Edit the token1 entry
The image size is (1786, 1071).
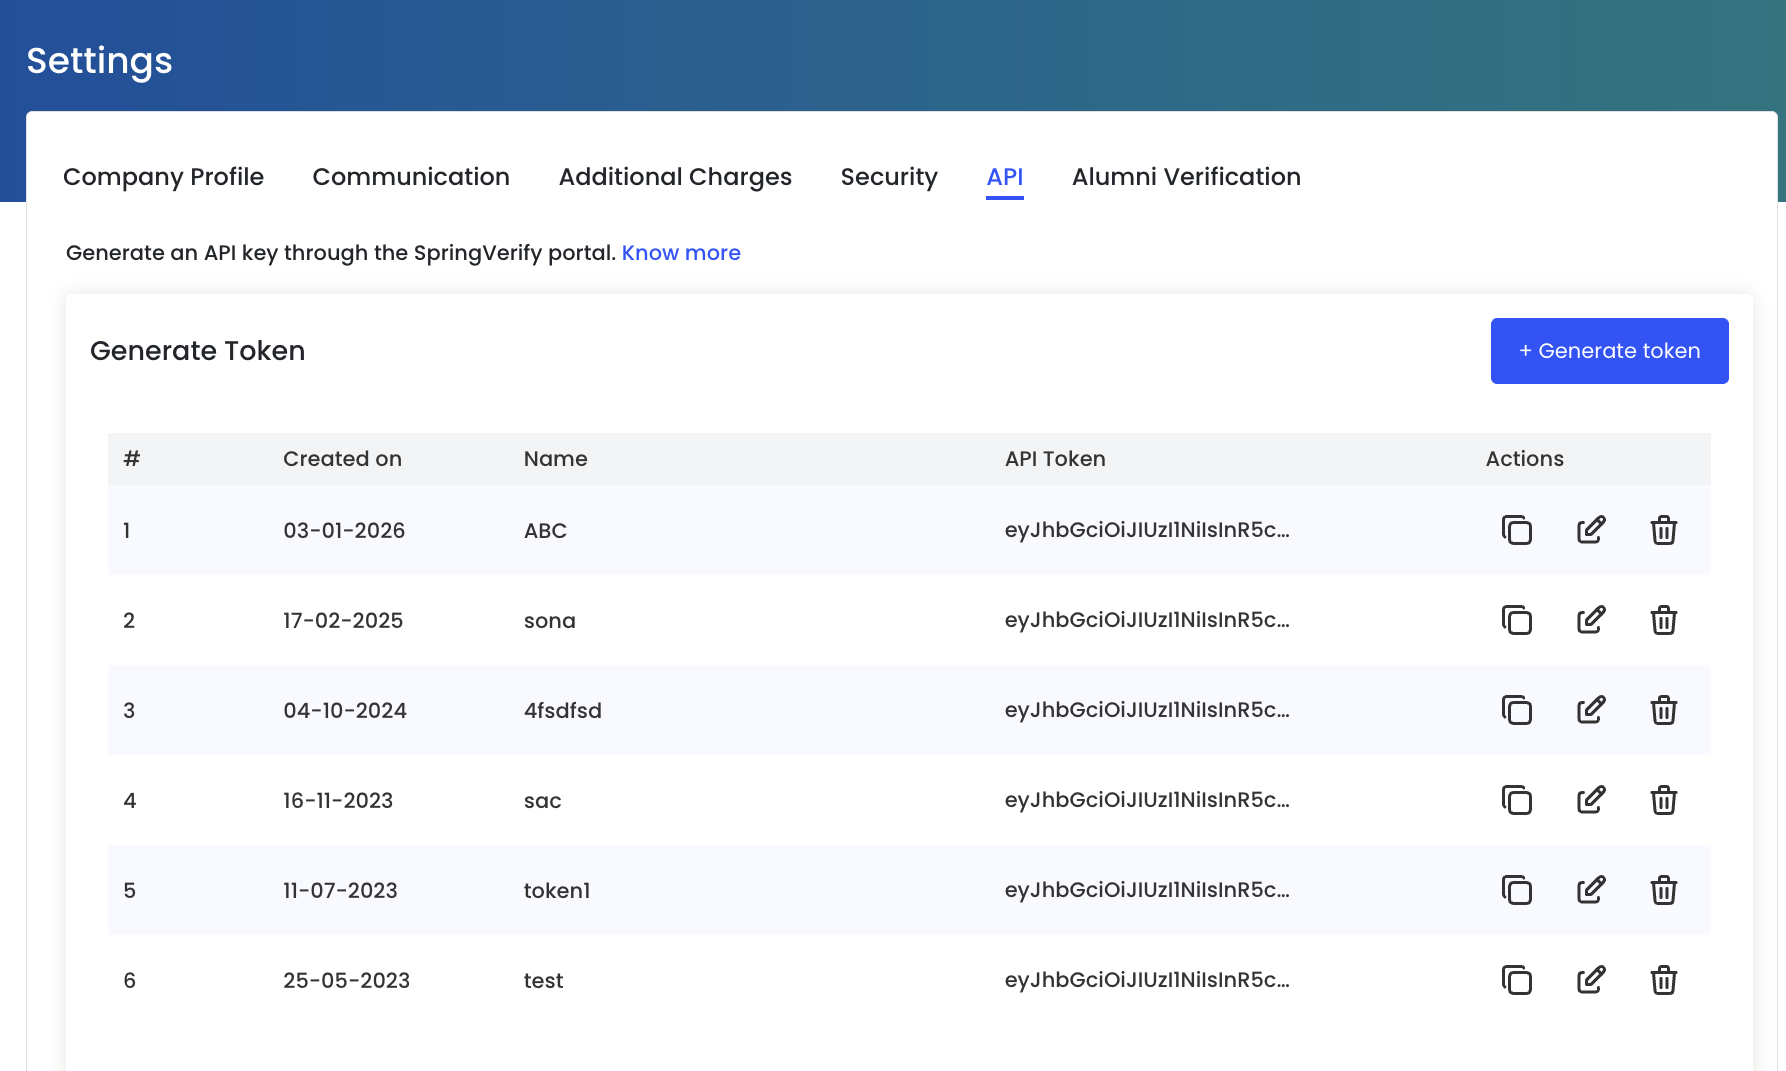tap(1590, 890)
